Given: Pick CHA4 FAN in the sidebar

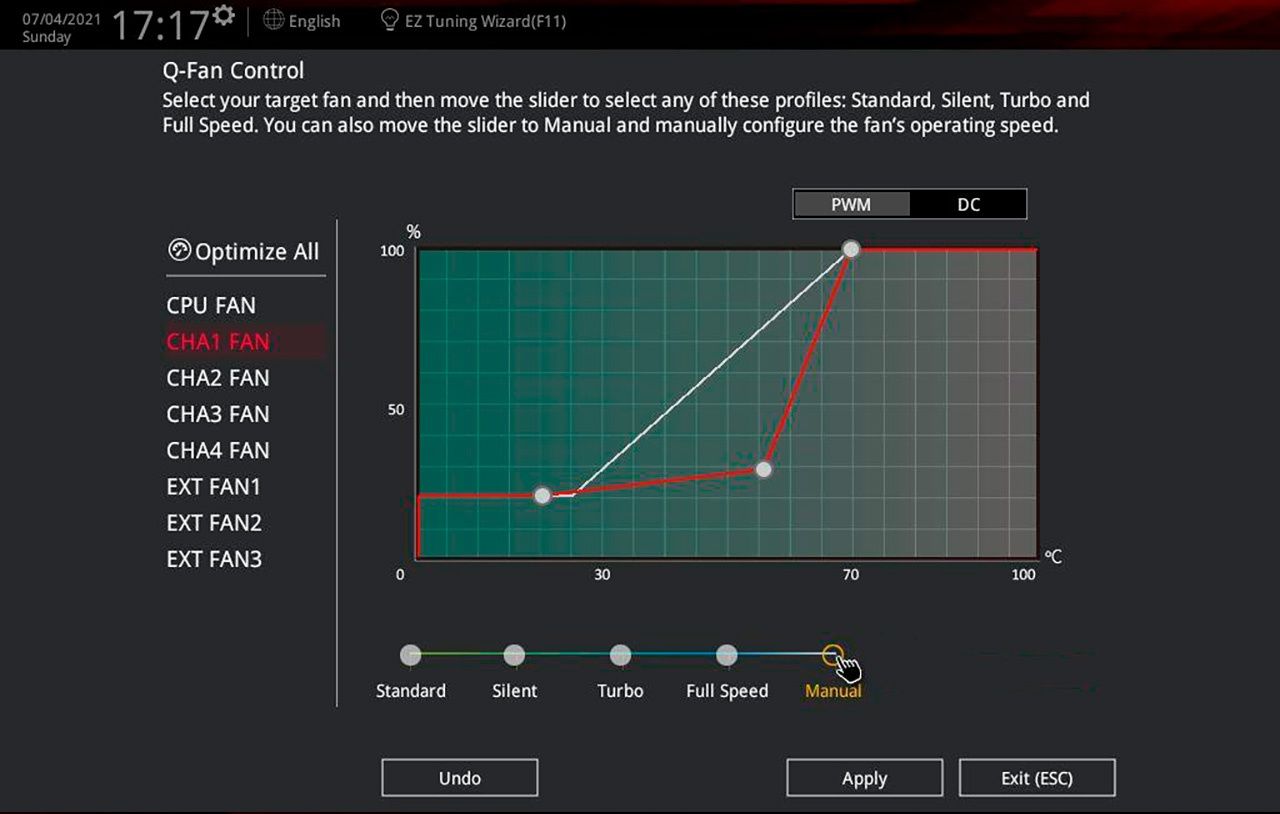Looking at the screenshot, I should 218,450.
